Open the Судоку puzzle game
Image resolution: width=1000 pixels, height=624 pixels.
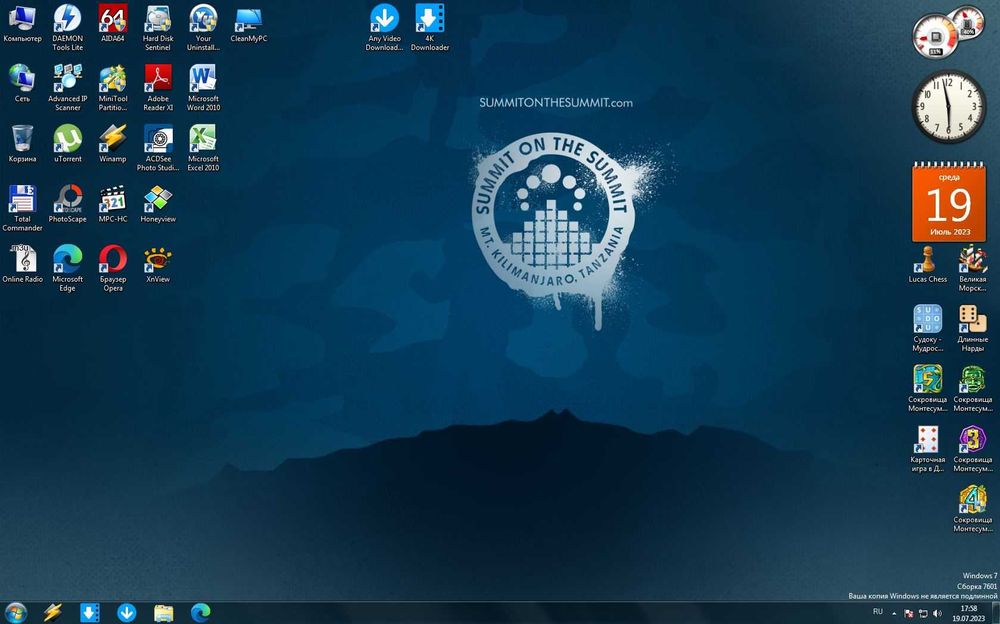pos(928,328)
